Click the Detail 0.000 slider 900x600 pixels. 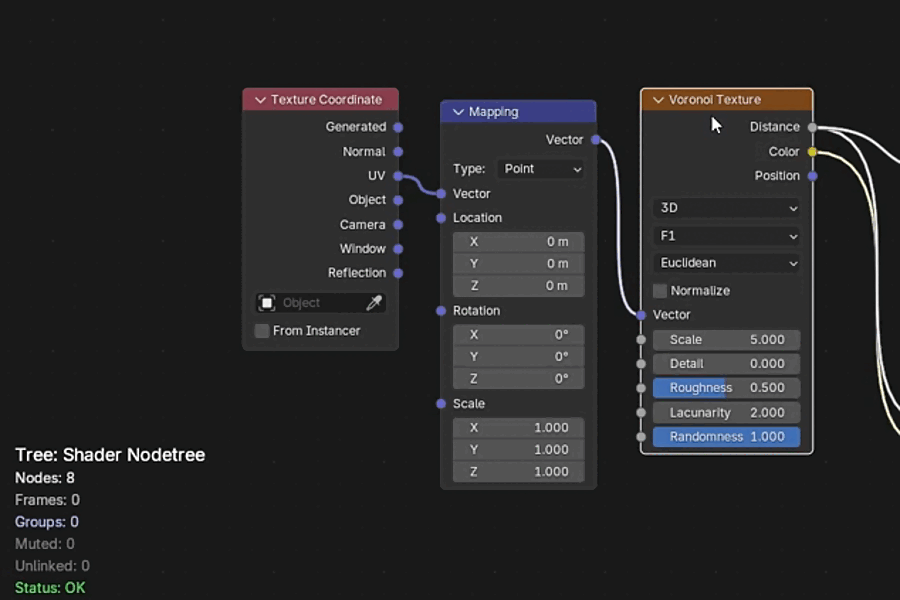[x=727, y=364]
